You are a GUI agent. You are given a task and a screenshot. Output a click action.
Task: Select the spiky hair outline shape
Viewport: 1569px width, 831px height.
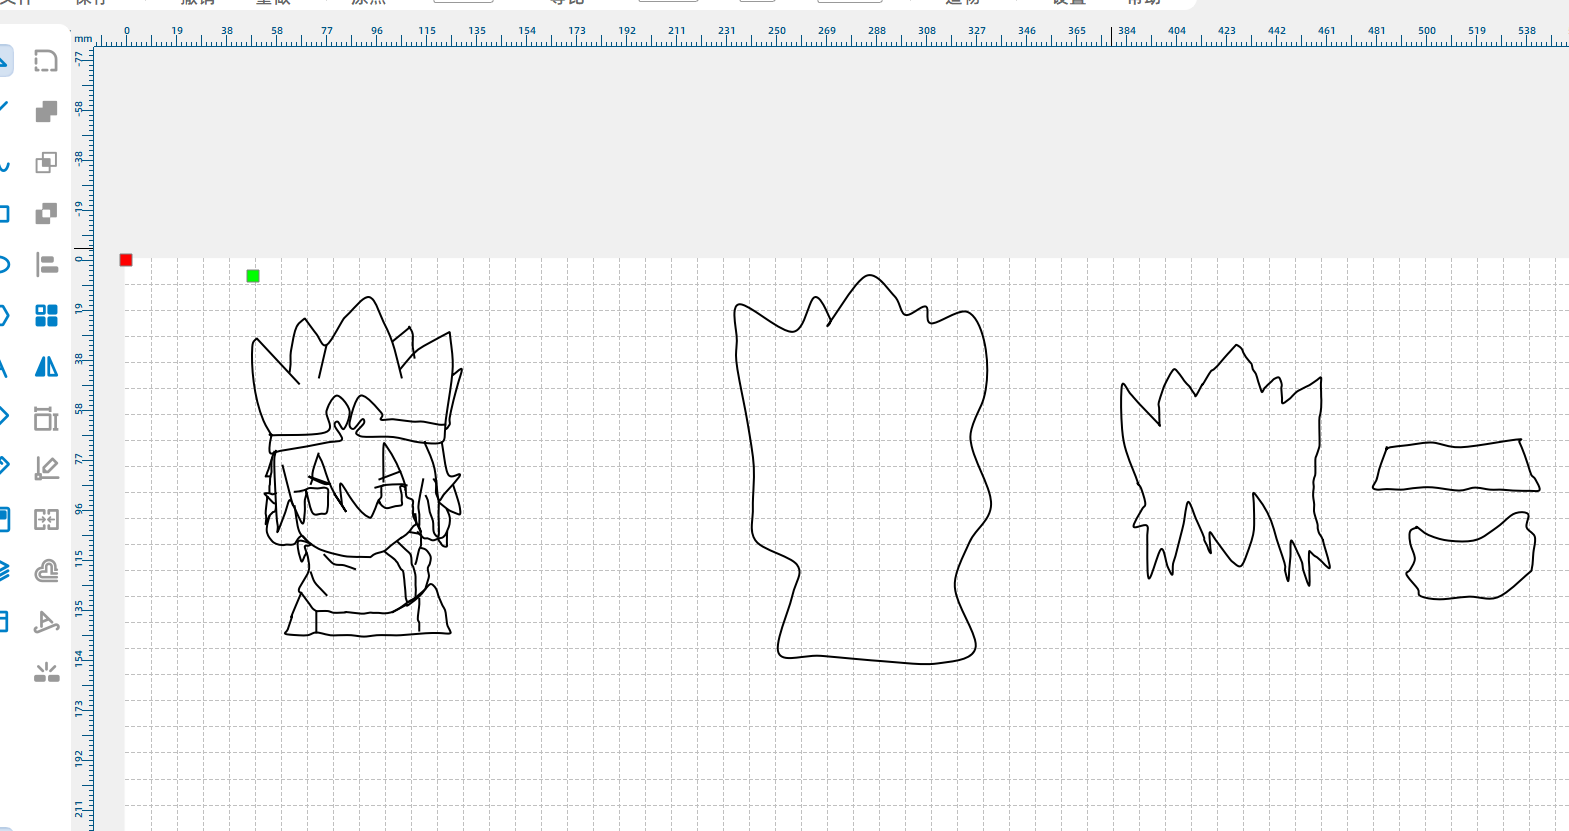[1226, 465]
